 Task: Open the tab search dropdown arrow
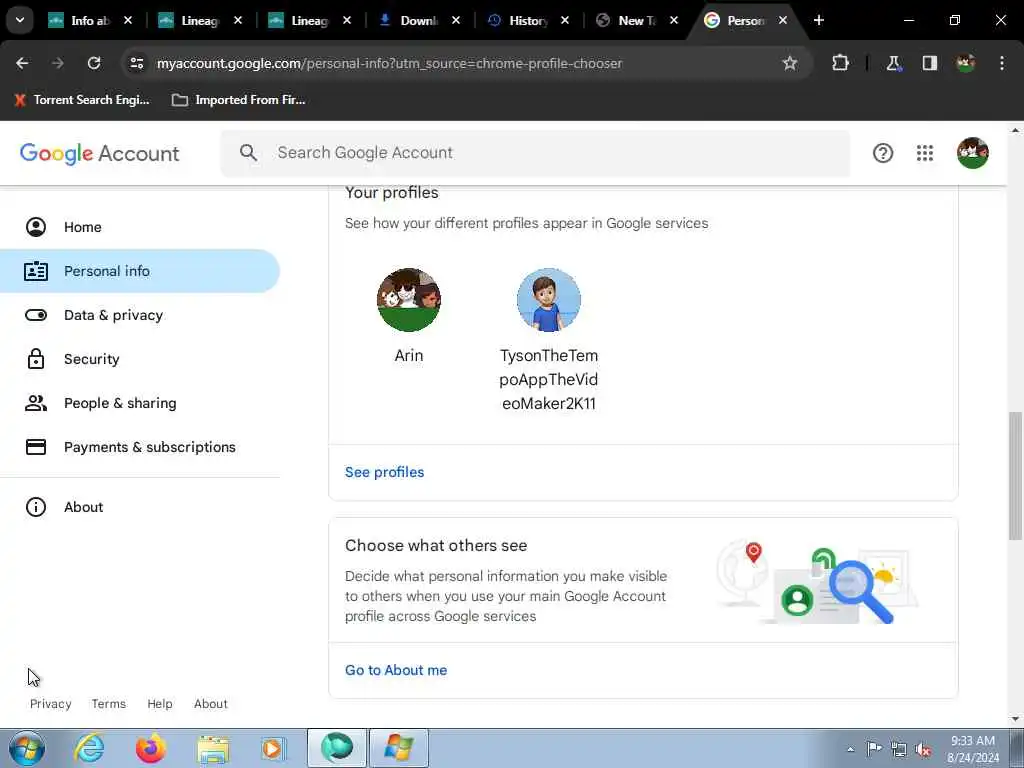[x=20, y=20]
